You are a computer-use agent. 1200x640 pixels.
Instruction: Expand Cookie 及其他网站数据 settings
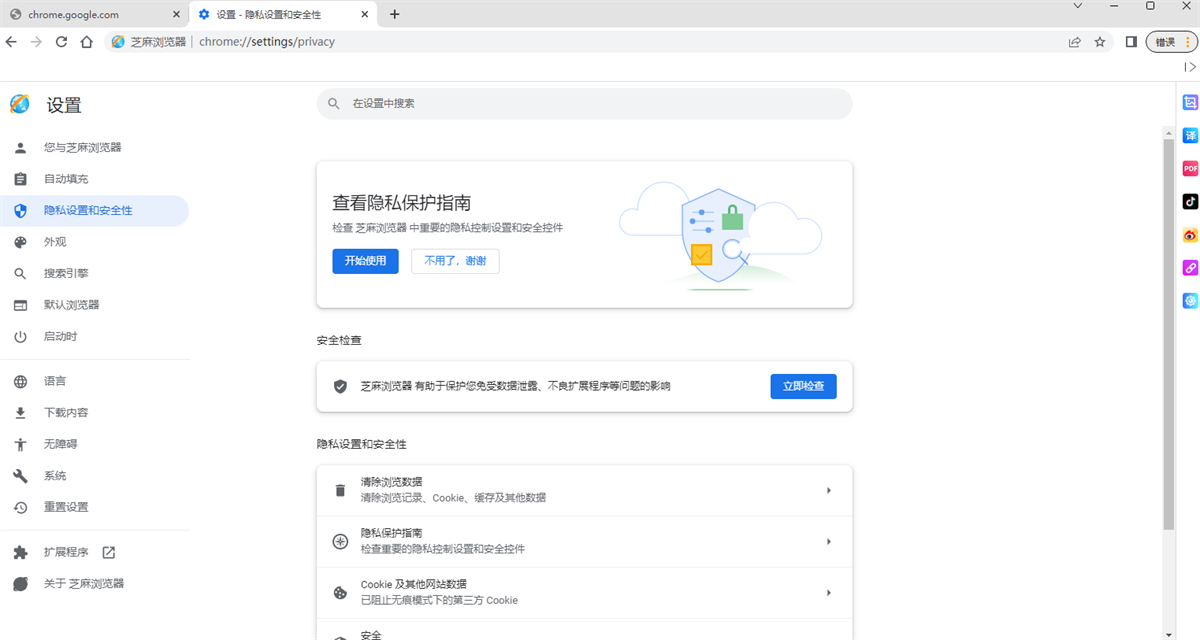[x=584, y=592]
